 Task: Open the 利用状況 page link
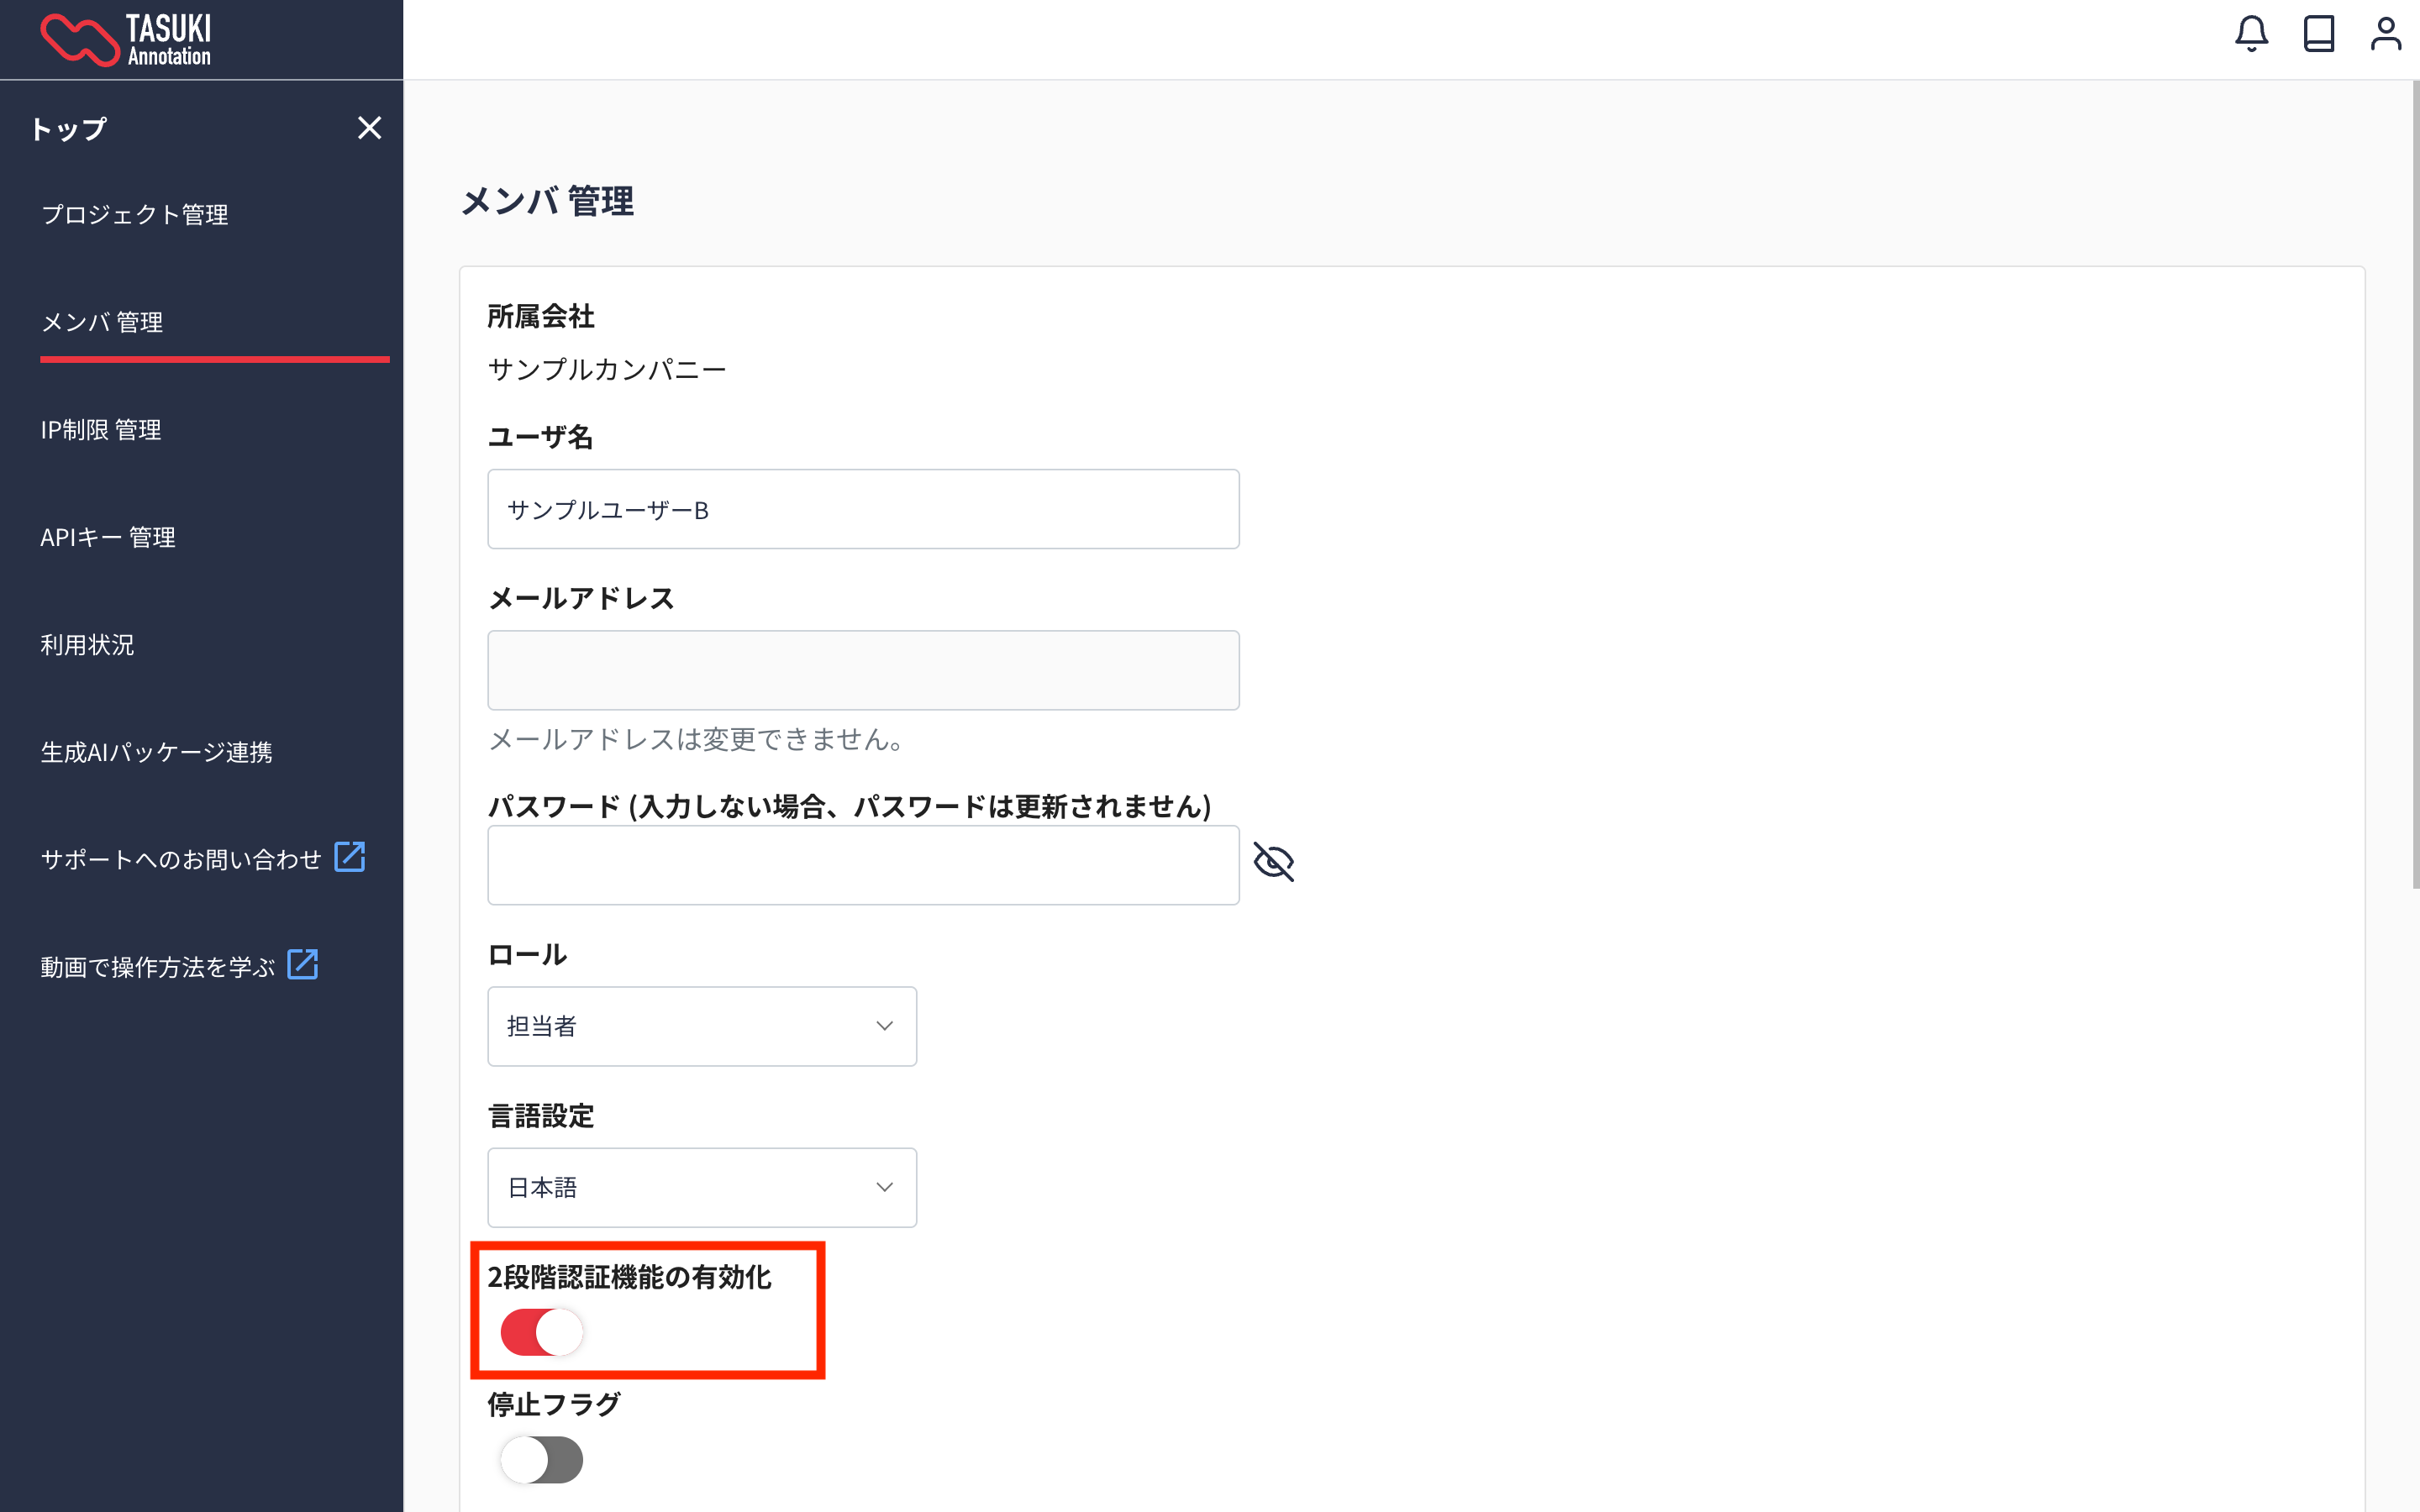tap(87, 645)
